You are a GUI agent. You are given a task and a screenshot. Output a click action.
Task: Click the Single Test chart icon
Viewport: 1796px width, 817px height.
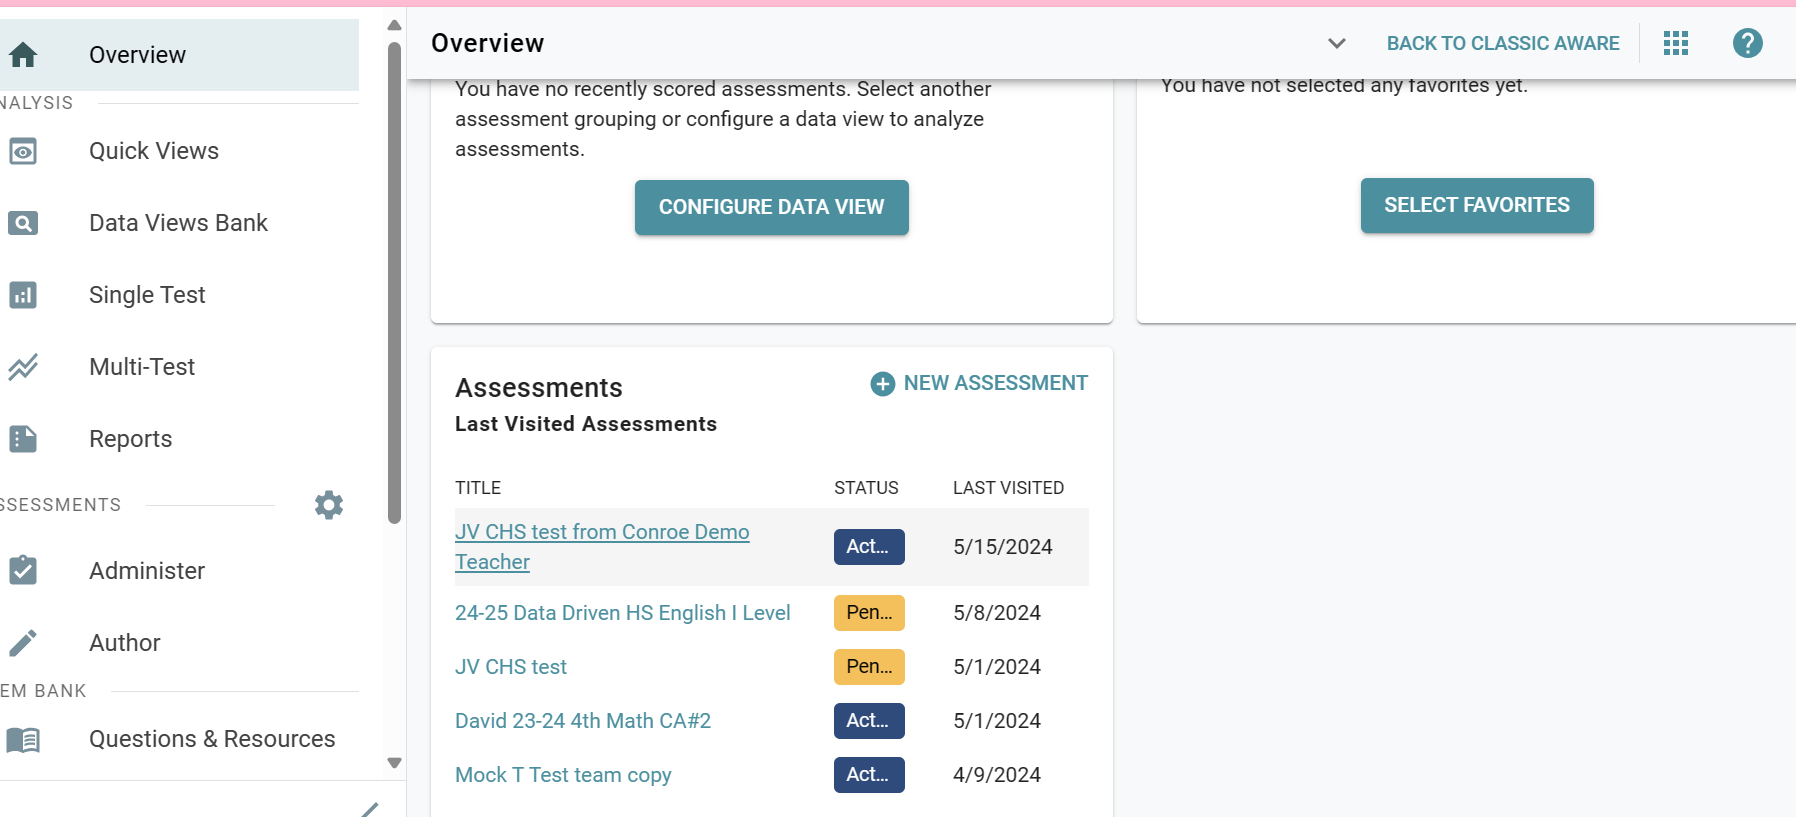23,295
